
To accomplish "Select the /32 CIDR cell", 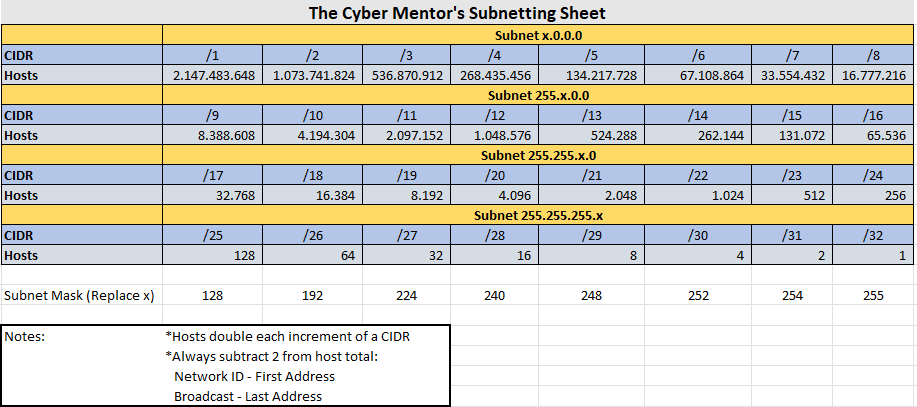I will (872, 235).
